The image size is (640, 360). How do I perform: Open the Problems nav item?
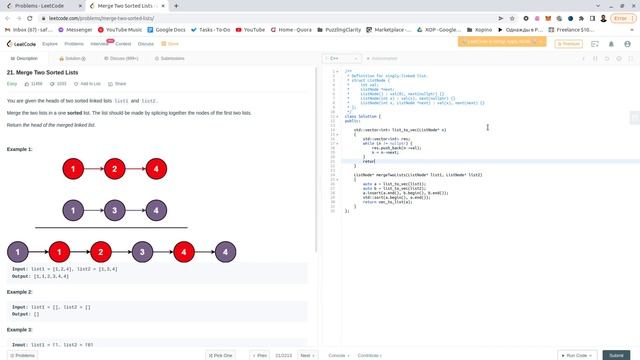point(74,44)
